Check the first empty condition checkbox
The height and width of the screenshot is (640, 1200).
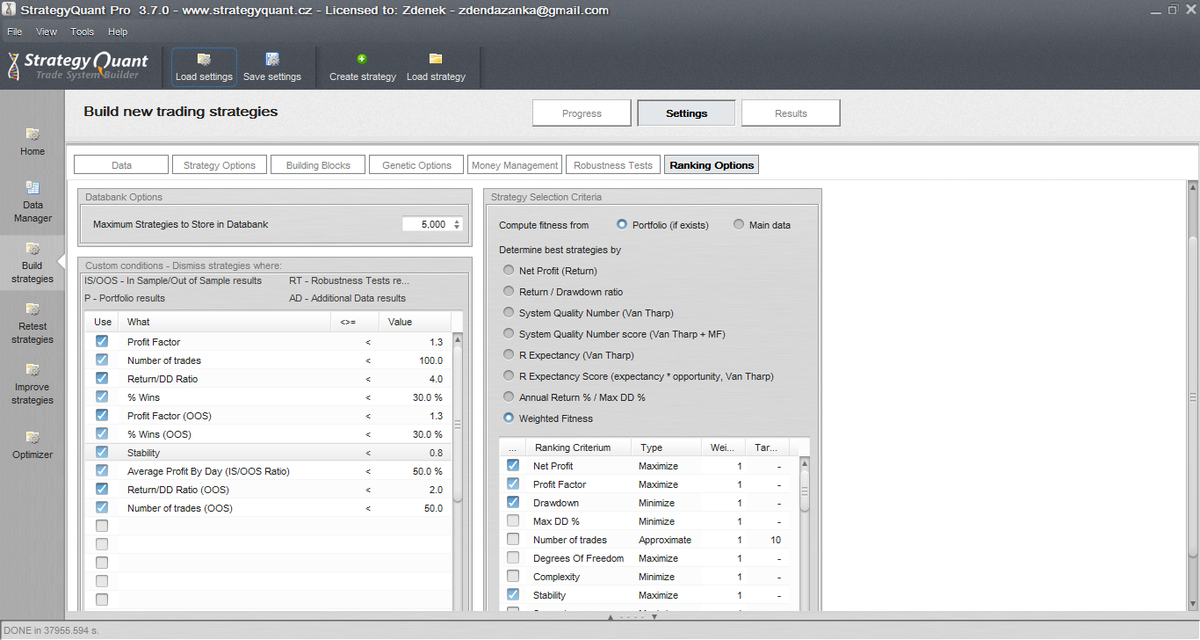point(101,526)
